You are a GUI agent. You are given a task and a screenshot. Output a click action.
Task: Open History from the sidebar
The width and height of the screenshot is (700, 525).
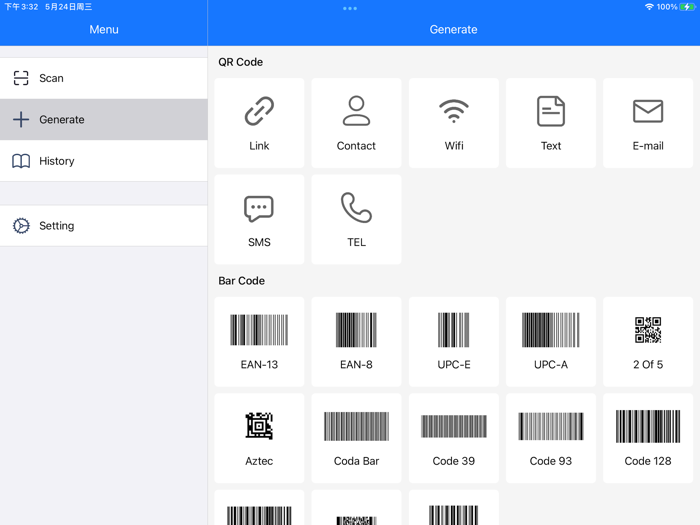[x=104, y=161]
